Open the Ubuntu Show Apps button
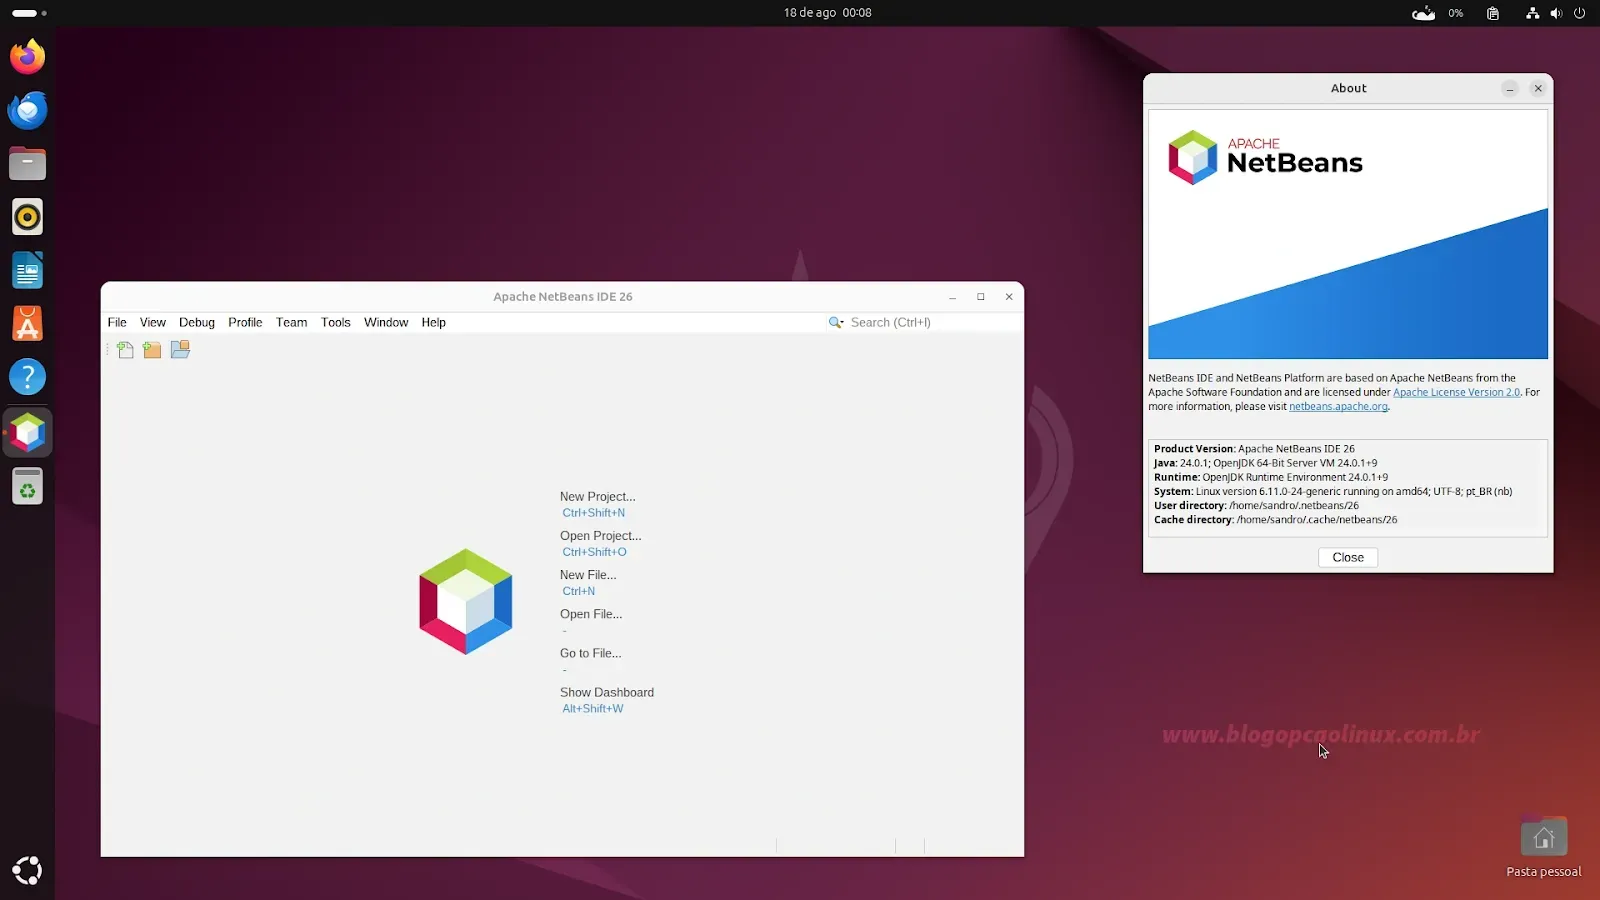This screenshot has height=900, width=1600. [x=28, y=870]
